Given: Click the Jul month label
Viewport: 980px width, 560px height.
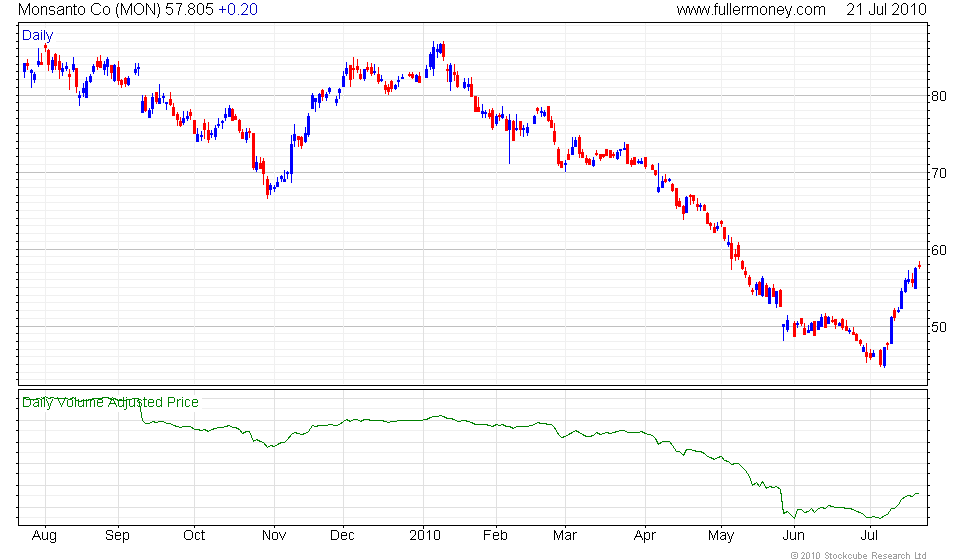Looking at the screenshot, I should (x=869, y=536).
